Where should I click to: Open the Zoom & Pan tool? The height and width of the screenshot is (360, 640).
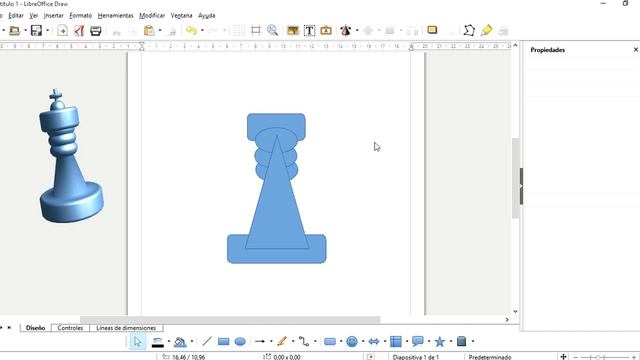[272, 31]
